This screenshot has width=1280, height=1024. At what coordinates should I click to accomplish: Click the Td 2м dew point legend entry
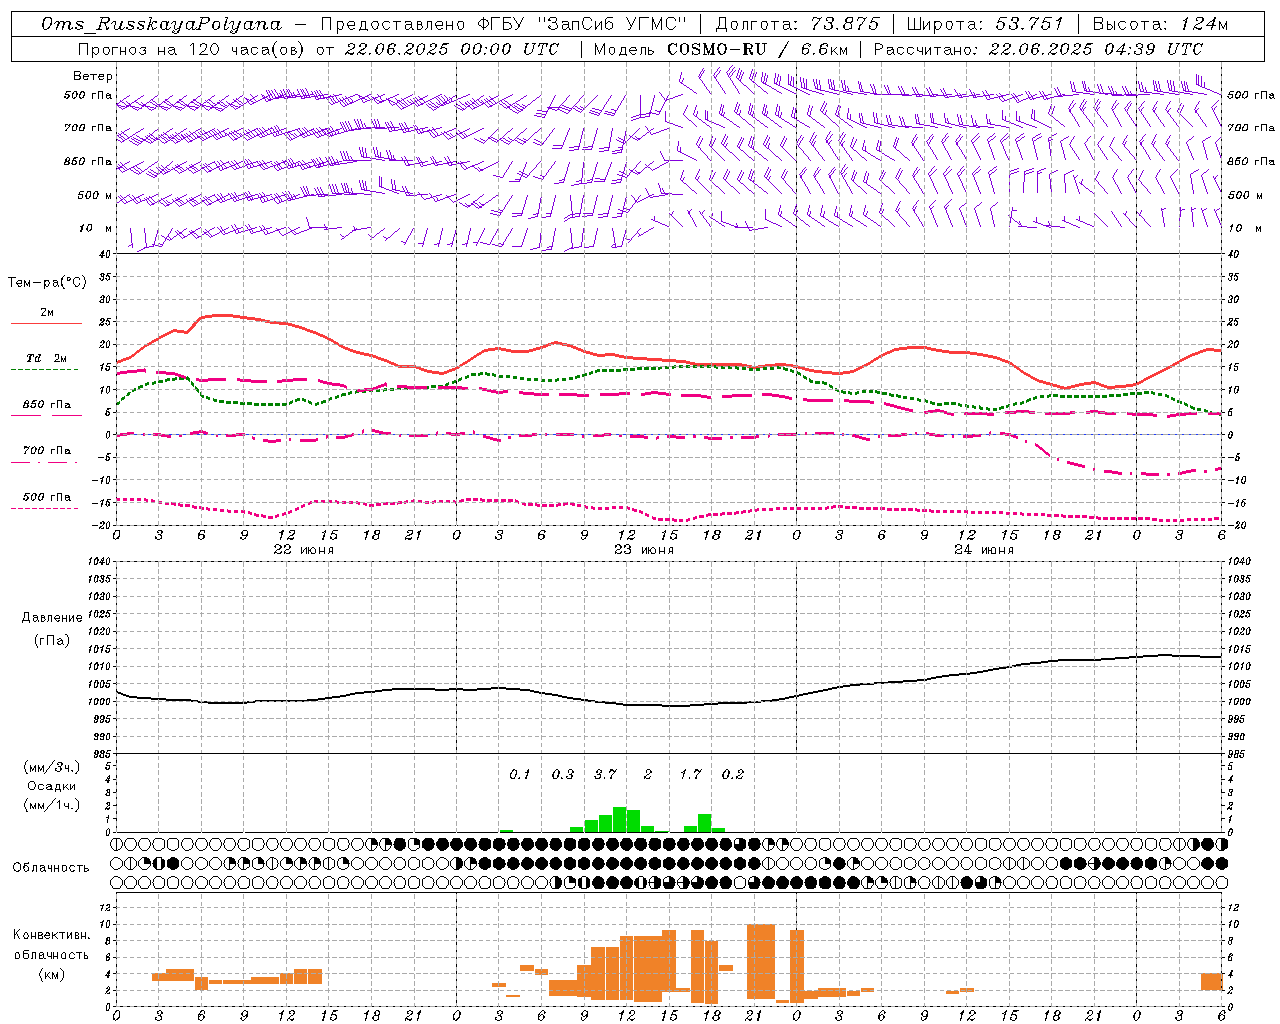click(47, 358)
